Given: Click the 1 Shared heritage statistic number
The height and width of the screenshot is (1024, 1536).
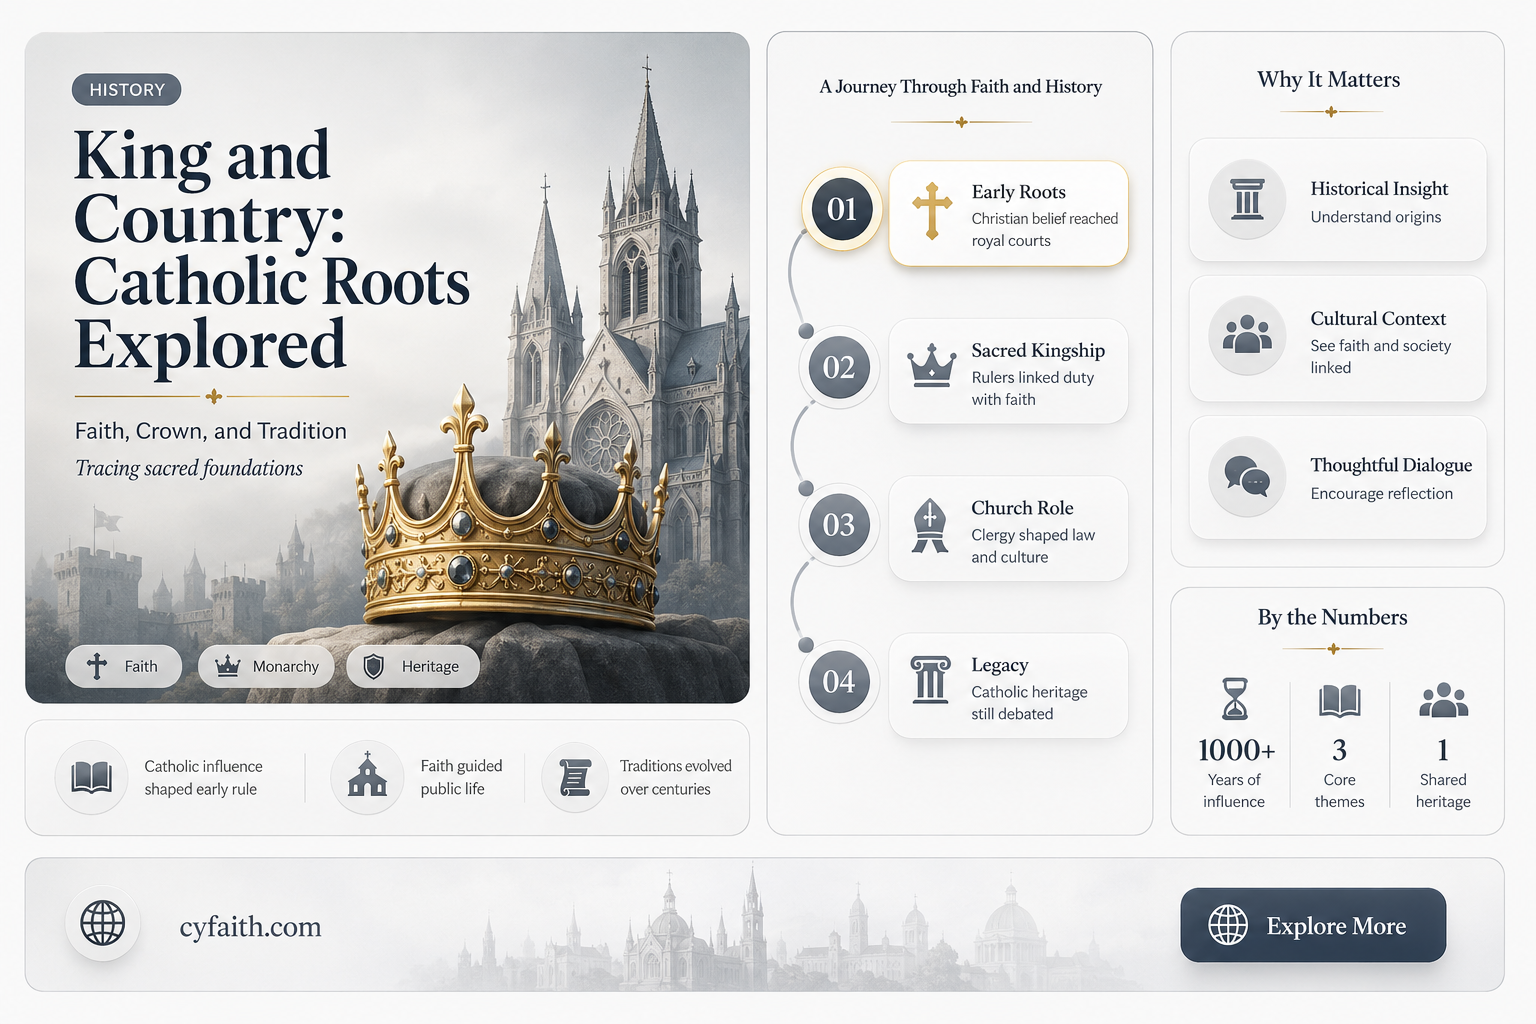Looking at the screenshot, I should pyautogui.click(x=1443, y=750).
